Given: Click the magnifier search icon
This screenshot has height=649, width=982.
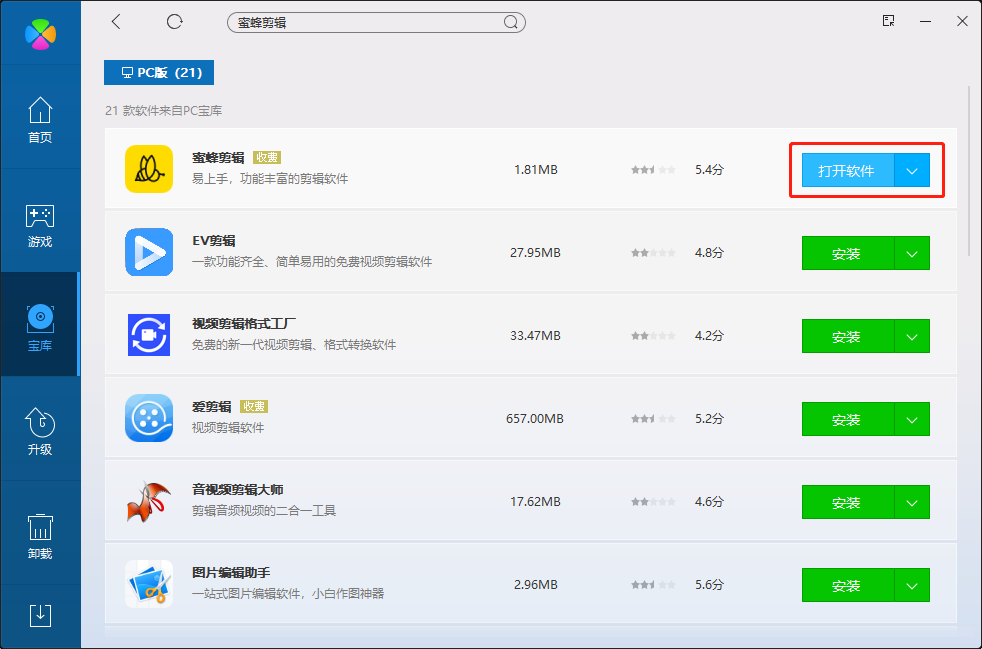Looking at the screenshot, I should [x=510, y=22].
